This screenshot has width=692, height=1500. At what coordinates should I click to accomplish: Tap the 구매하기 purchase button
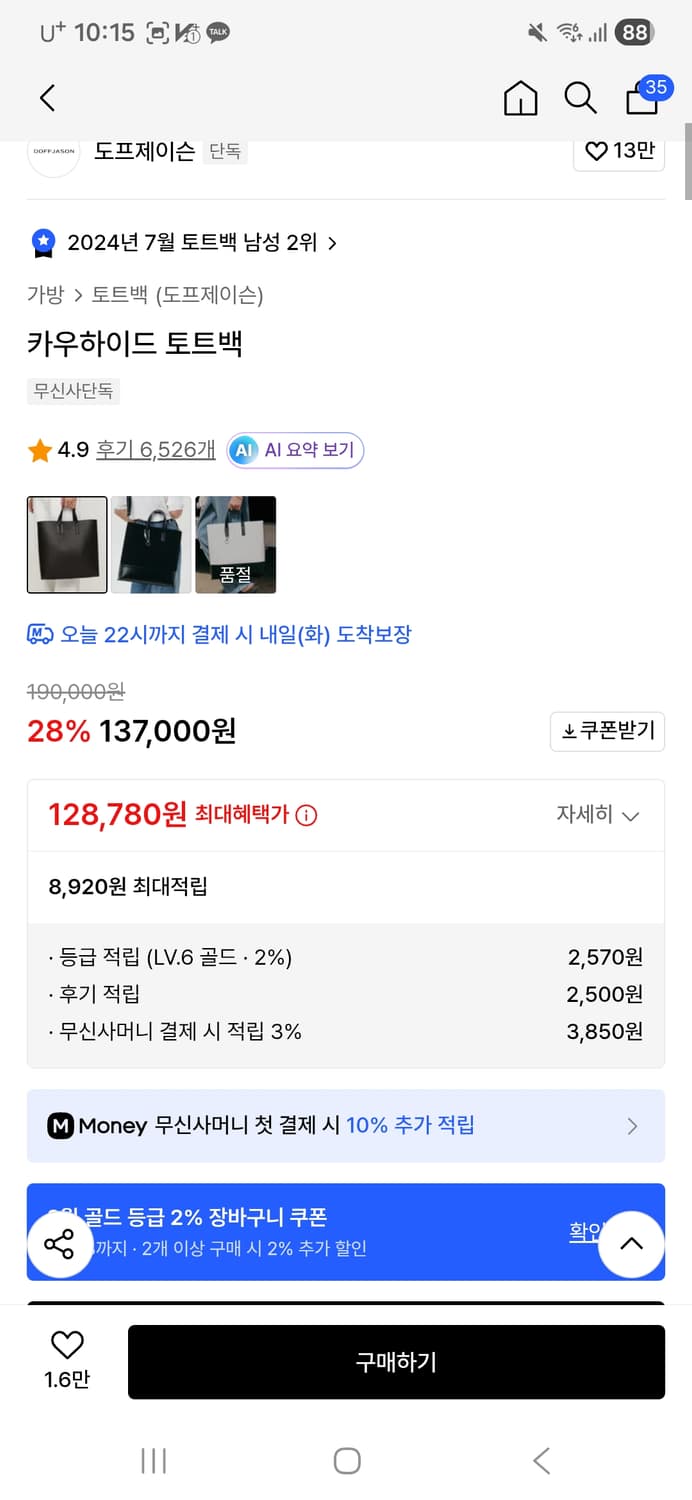[x=396, y=1362]
